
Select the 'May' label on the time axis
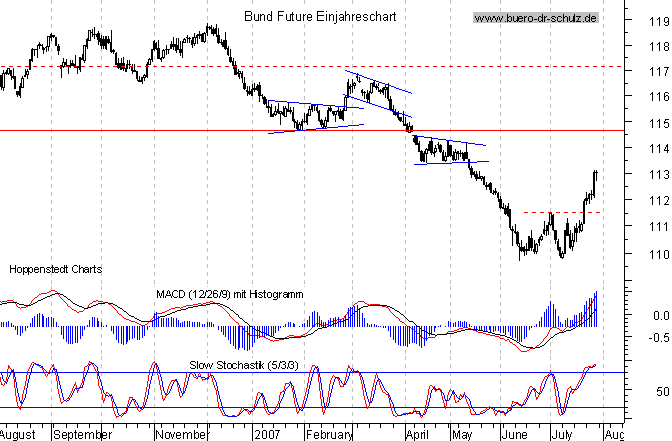pyautogui.click(x=462, y=435)
